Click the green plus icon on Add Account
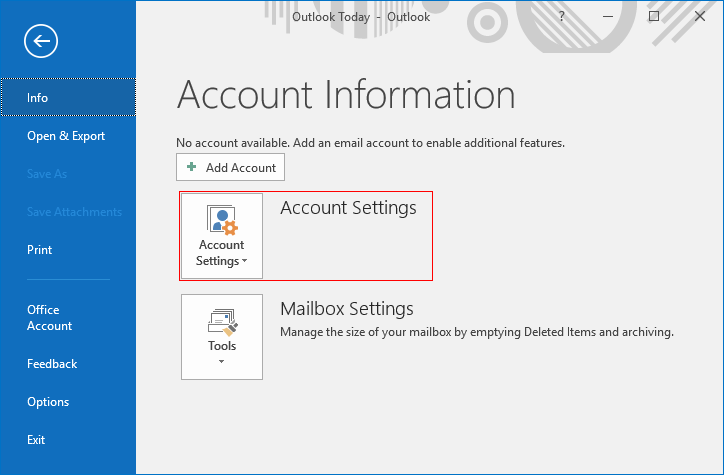The image size is (724, 475). tap(192, 167)
